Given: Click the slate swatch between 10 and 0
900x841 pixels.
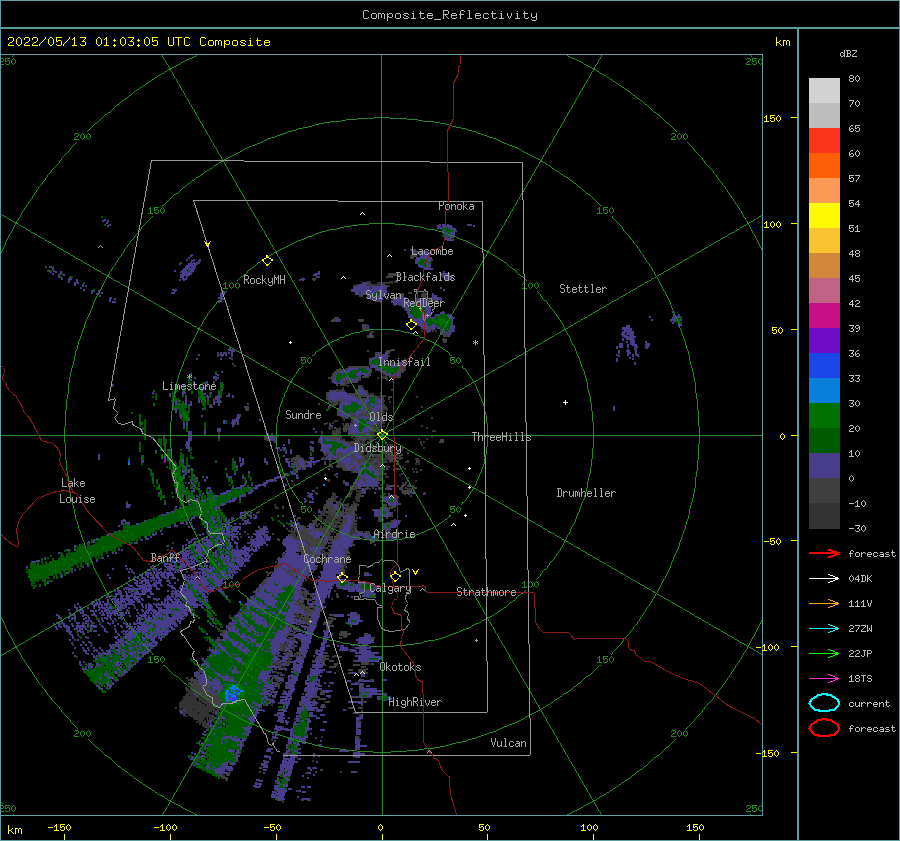Looking at the screenshot, I should [x=824, y=466].
